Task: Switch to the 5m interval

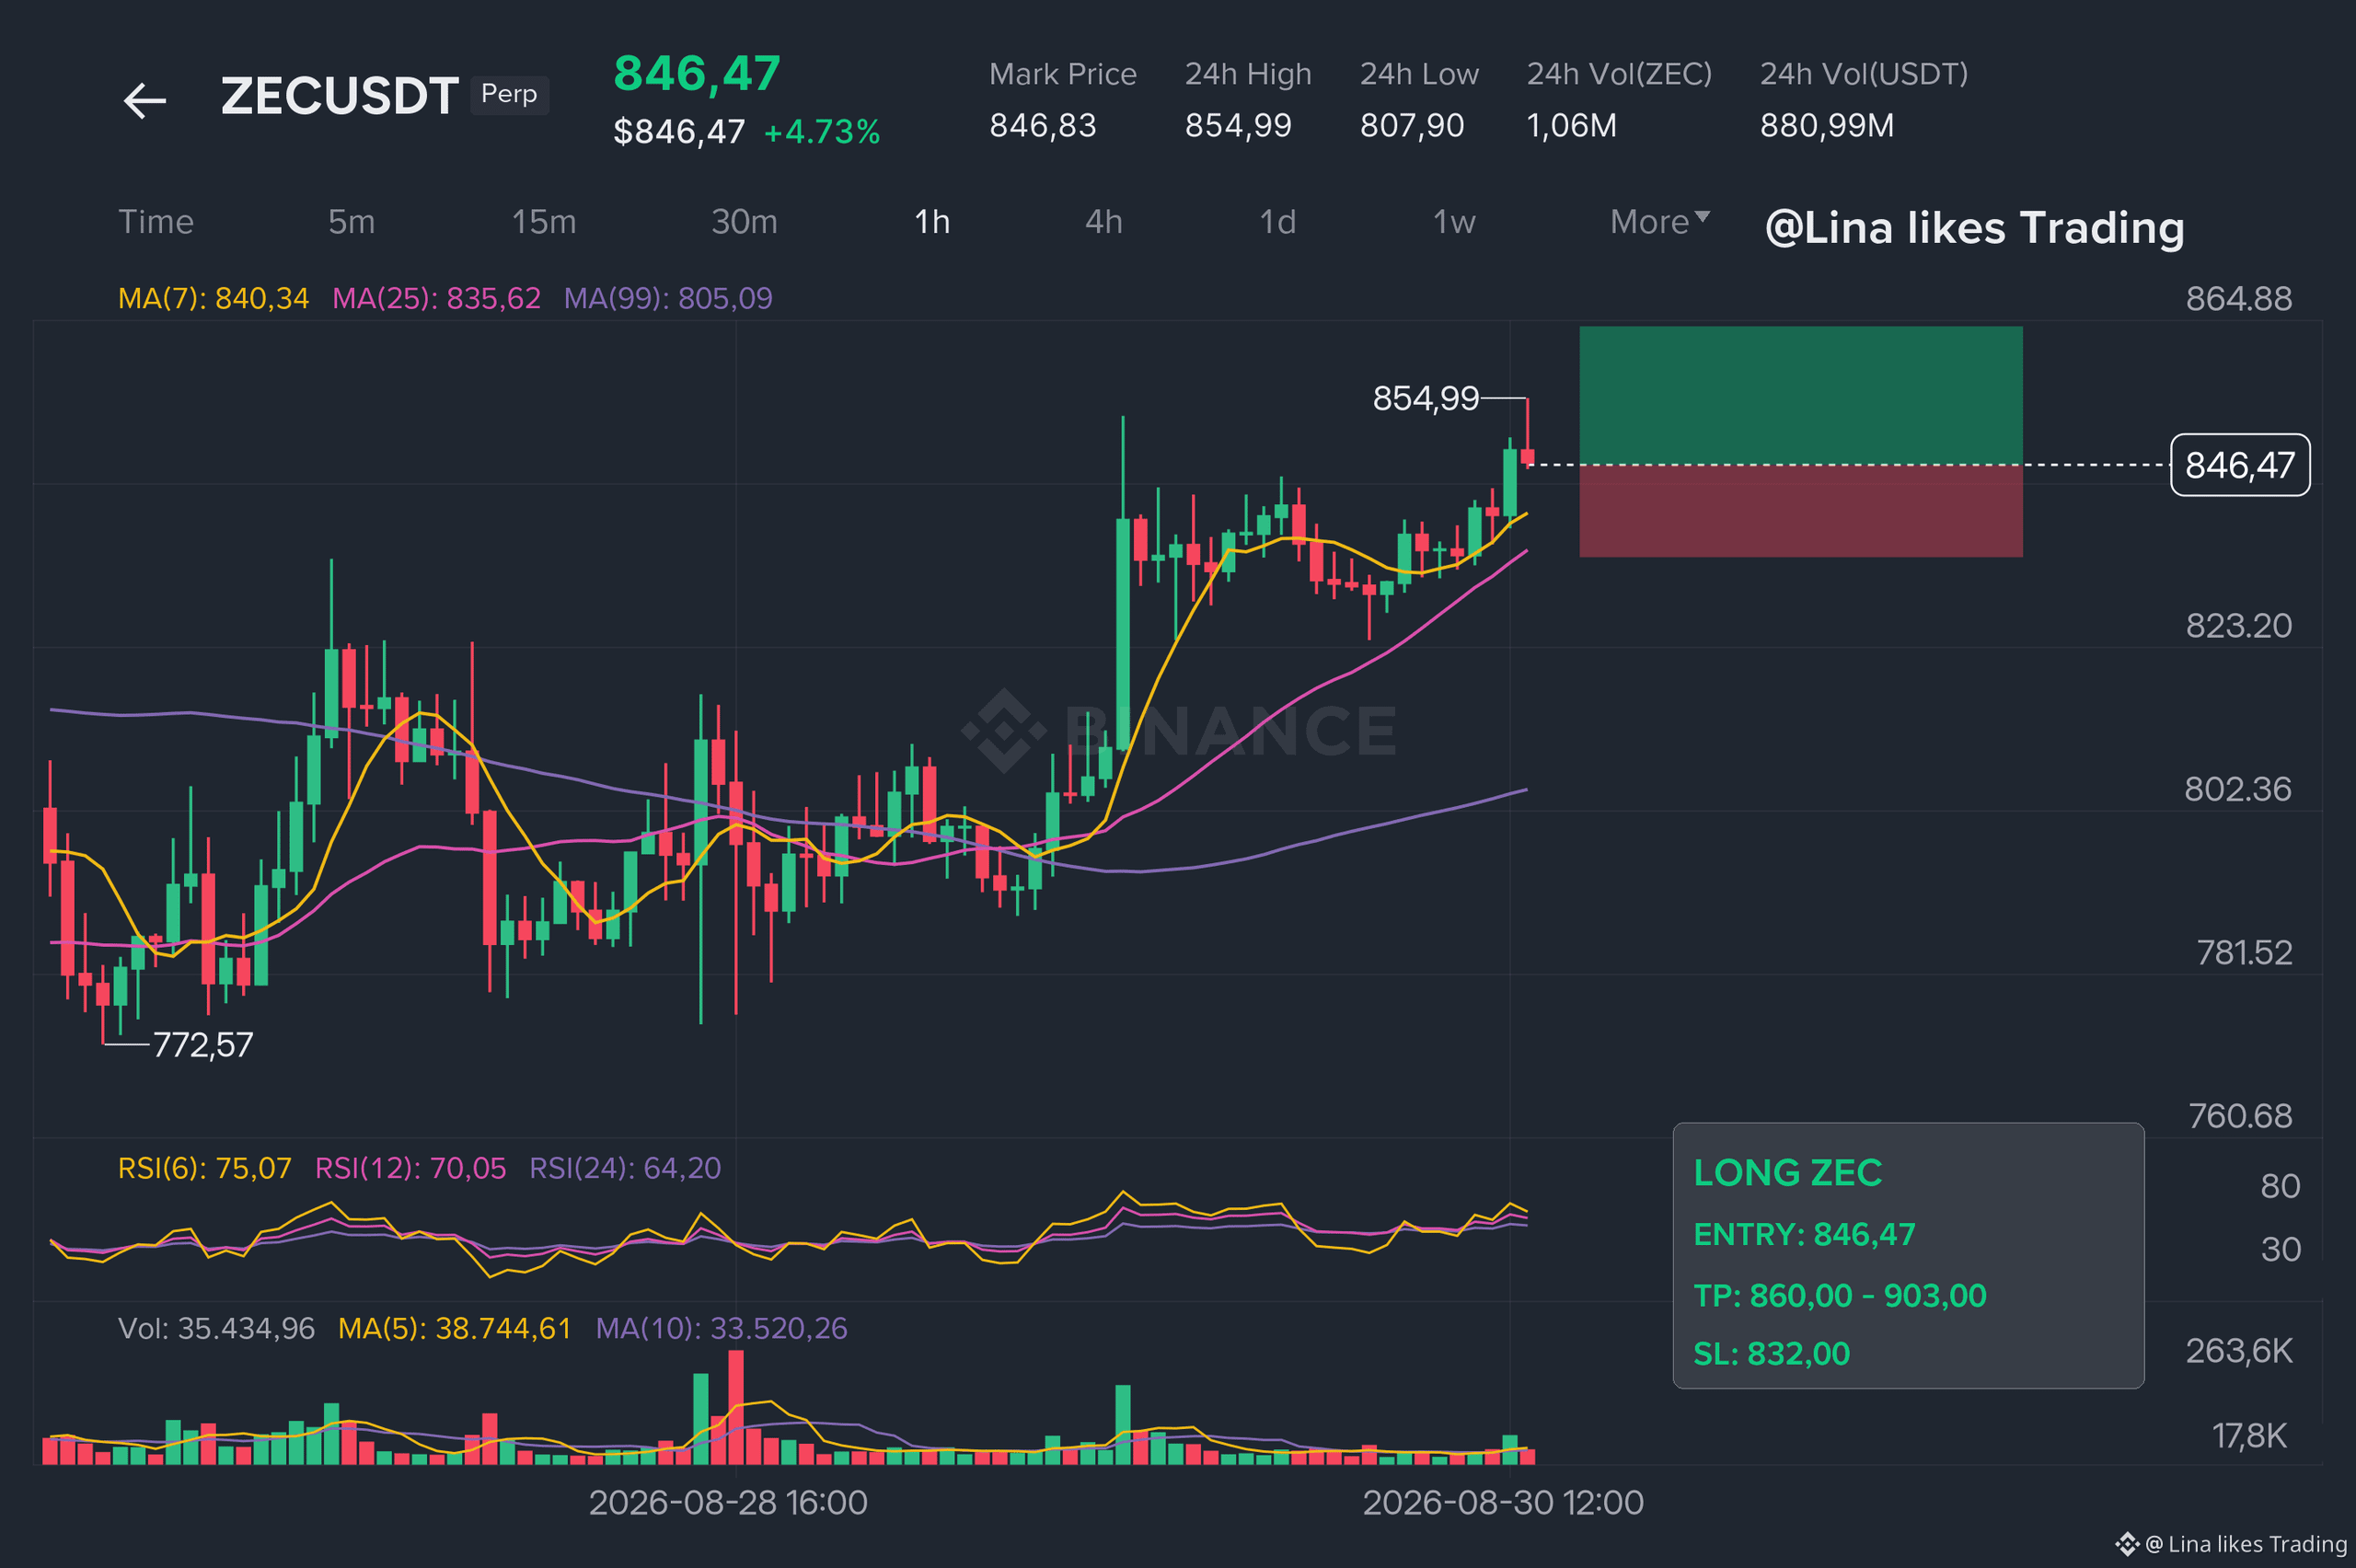Action: pos(352,222)
